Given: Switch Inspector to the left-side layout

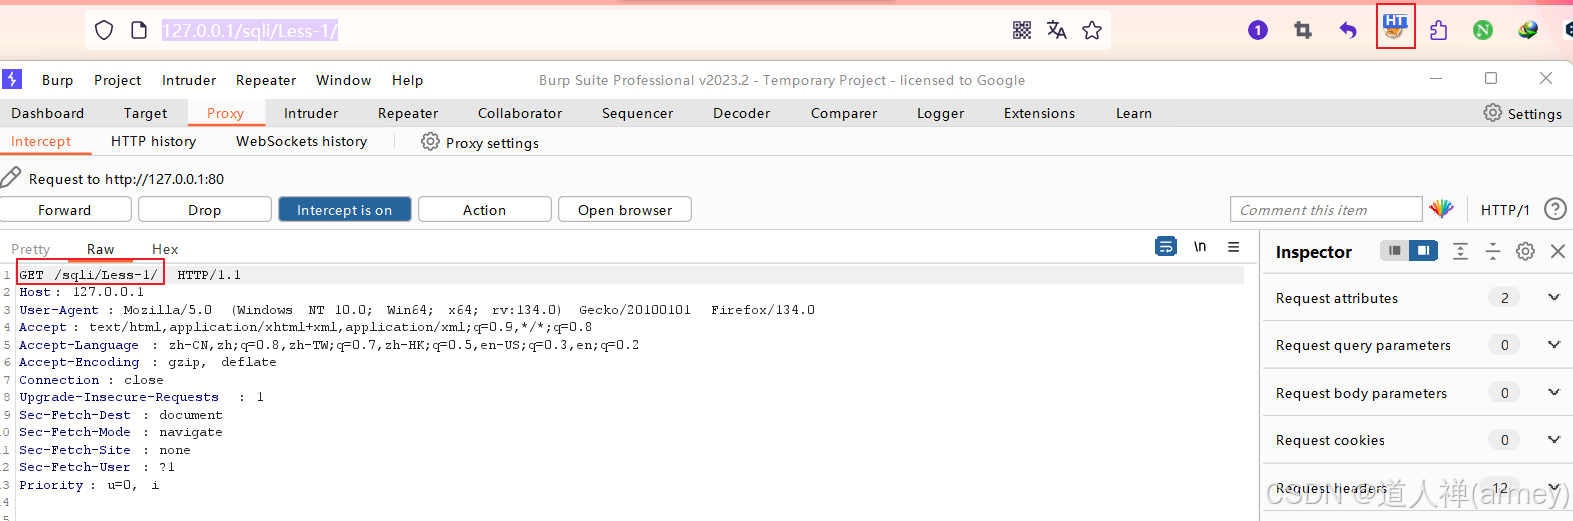Looking at the screenshot, I should pos(1394,250).
